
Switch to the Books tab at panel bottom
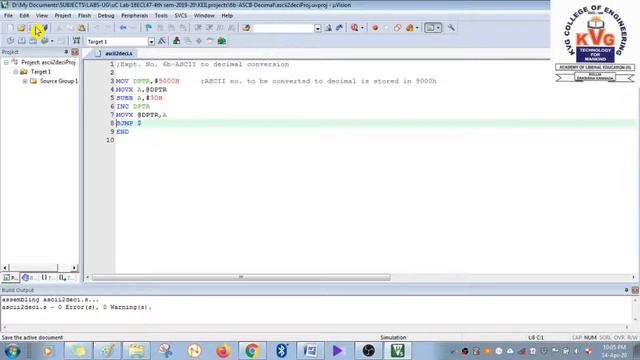[29, 278]
